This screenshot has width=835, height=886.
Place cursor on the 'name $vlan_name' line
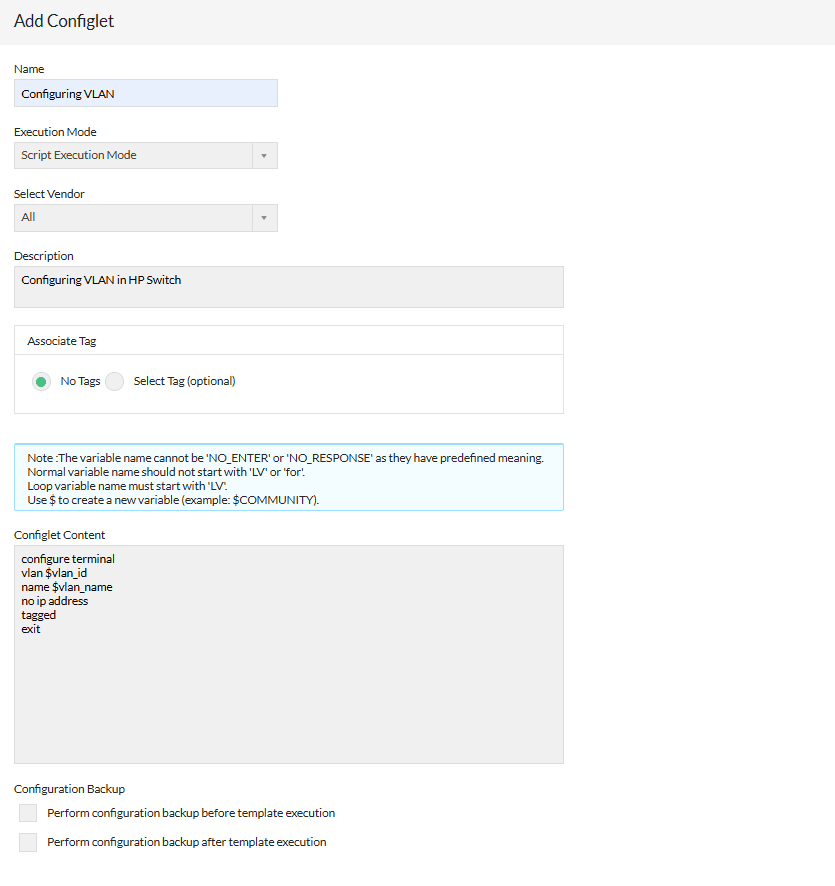point(66,587)
